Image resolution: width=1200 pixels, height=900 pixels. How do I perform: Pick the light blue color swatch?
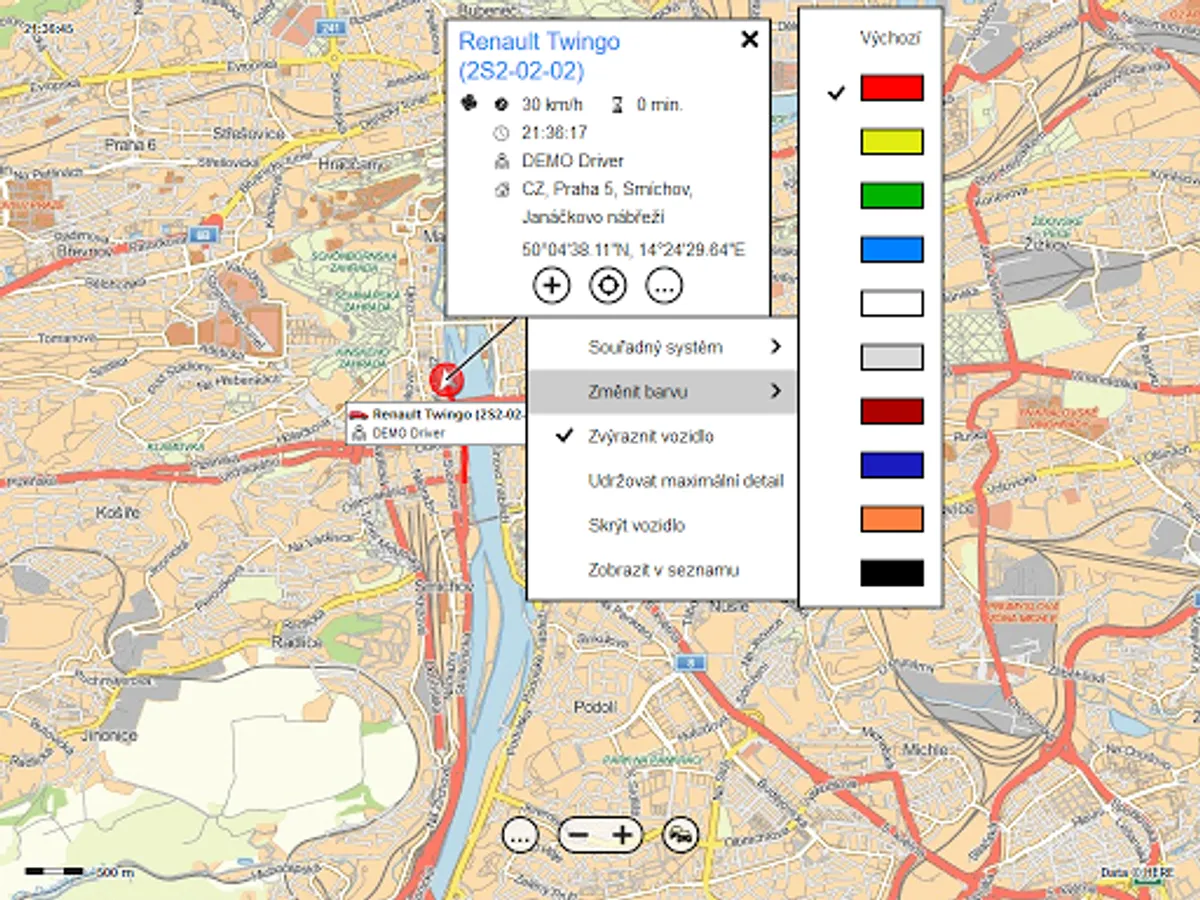pyautogui.click(x=892, y=250)
